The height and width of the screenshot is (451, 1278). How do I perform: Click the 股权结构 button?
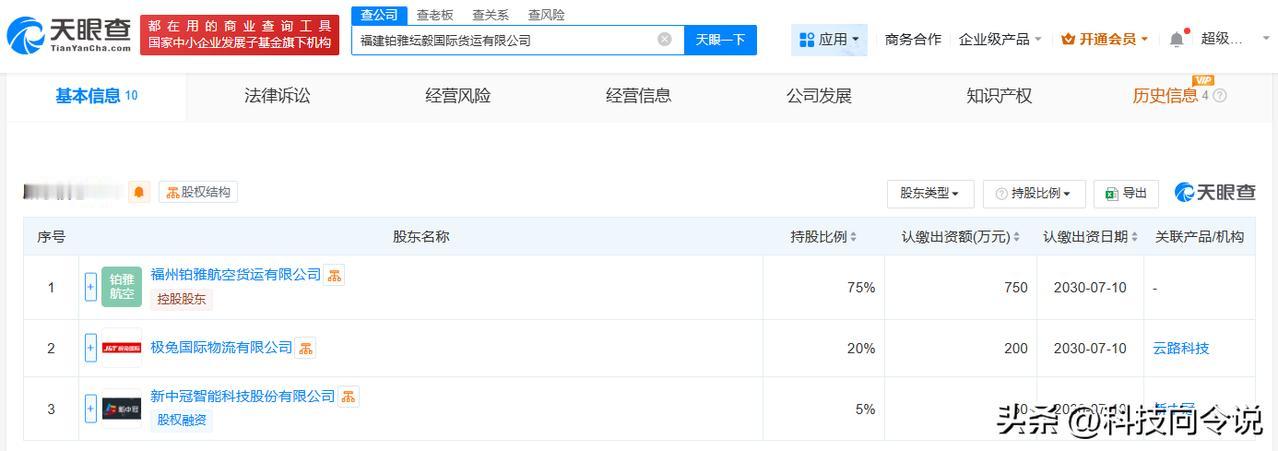pyautogui.click(x=198, y=192)
